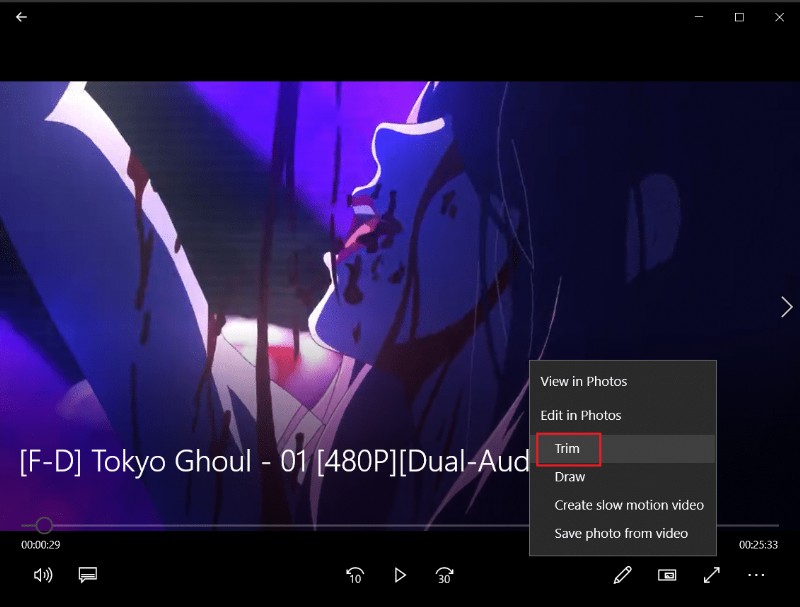Open the more options ellipsis menu
Viewport: 800px width, 607px height.
tap(756, 575)
